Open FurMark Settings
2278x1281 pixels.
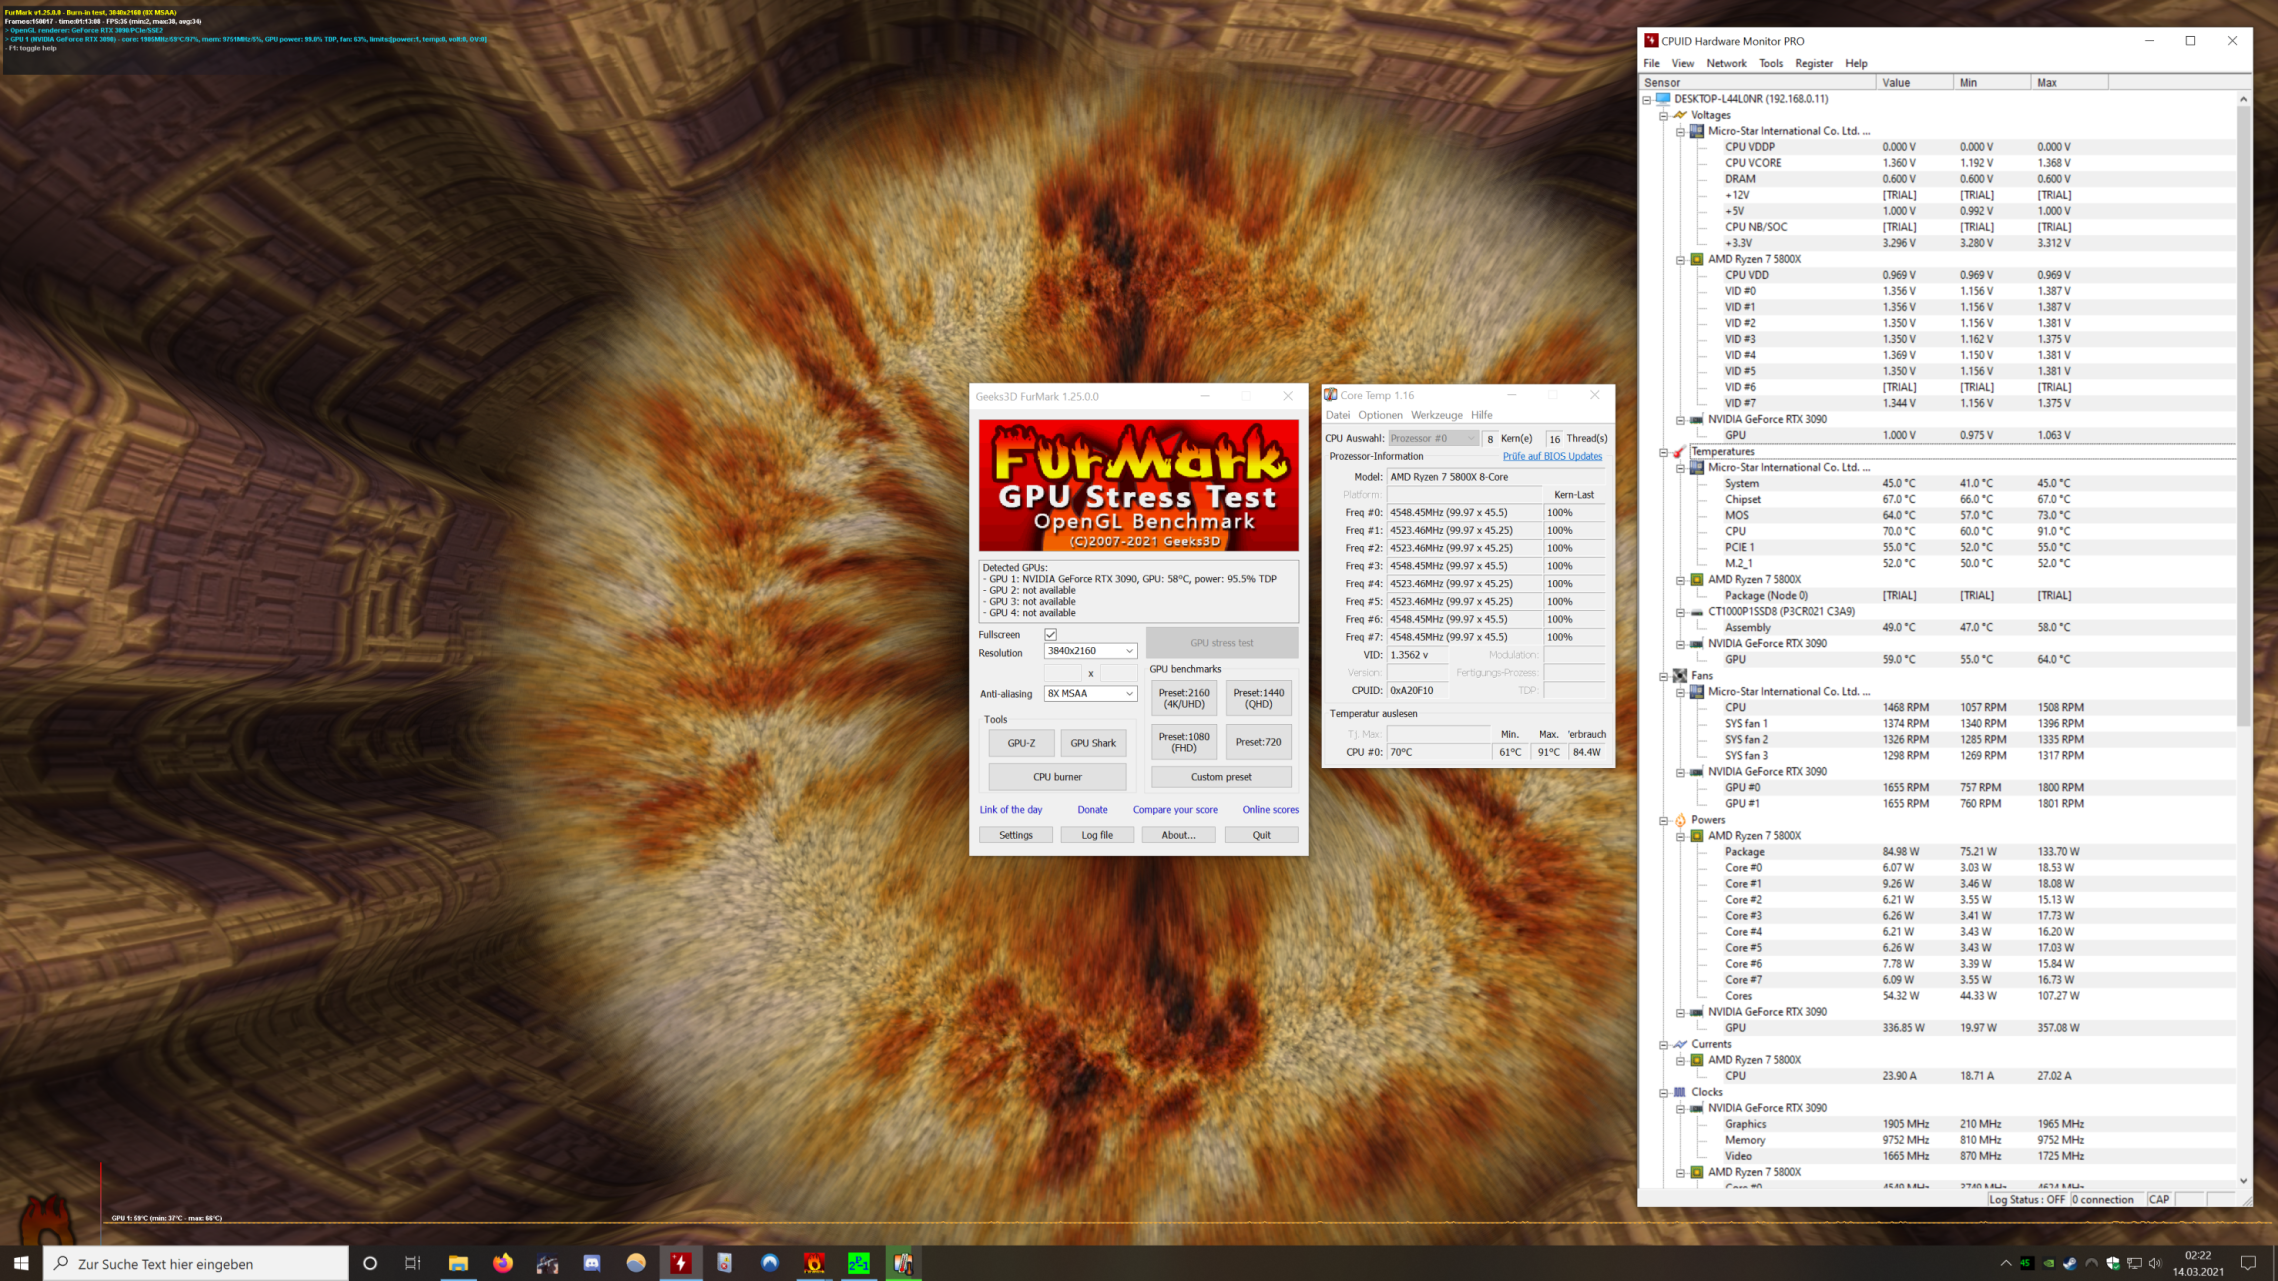tap(1016, 835)
